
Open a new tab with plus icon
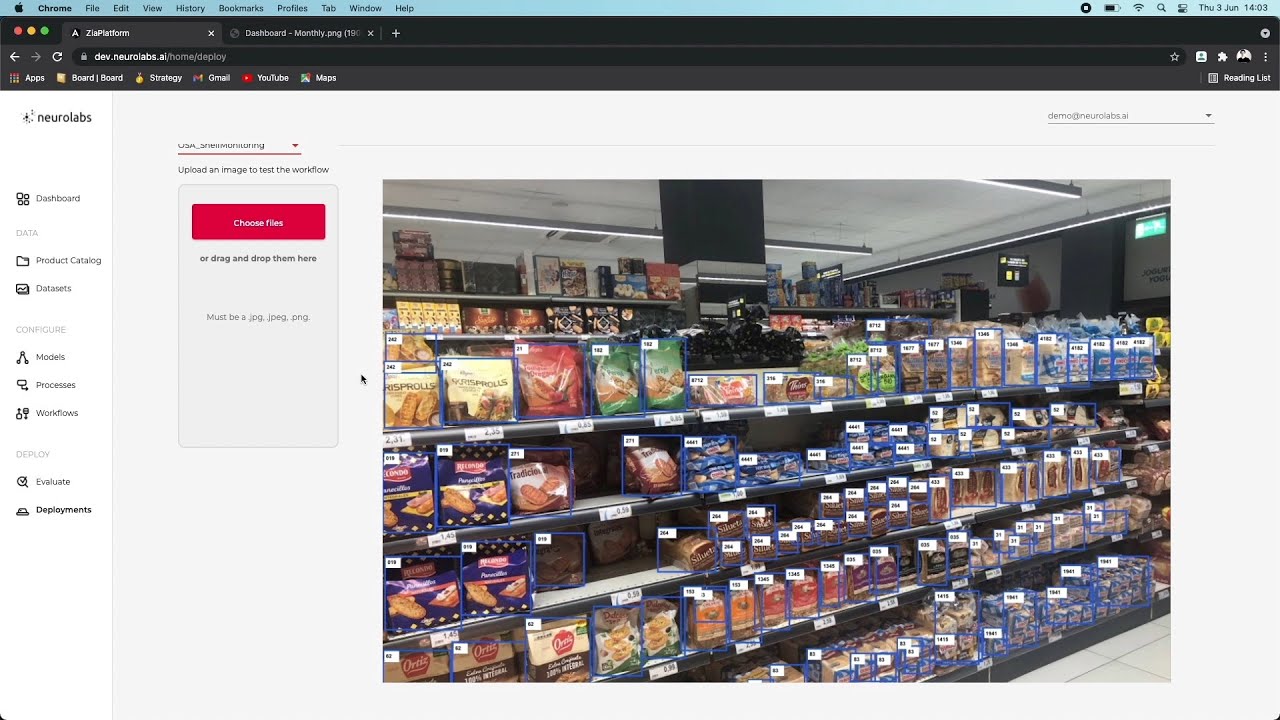coord(396,33)
